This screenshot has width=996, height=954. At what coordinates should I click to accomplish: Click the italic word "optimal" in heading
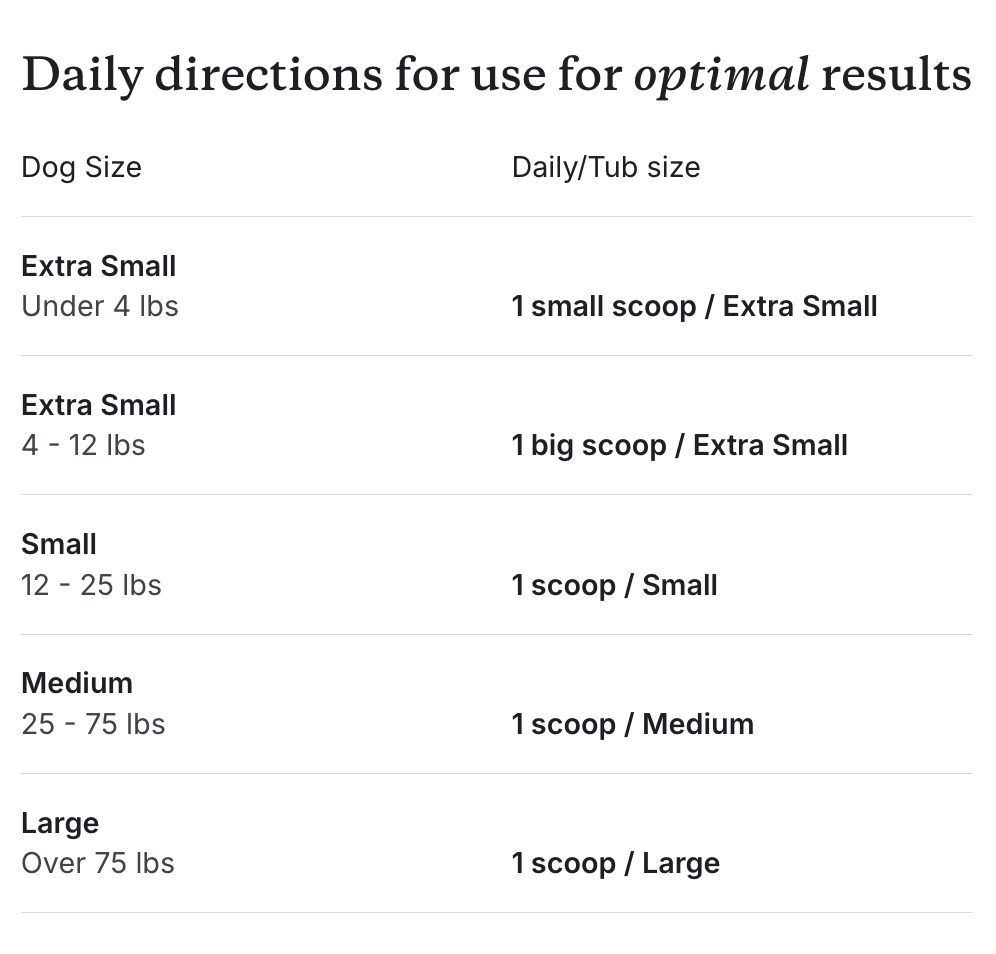point(721,76)
